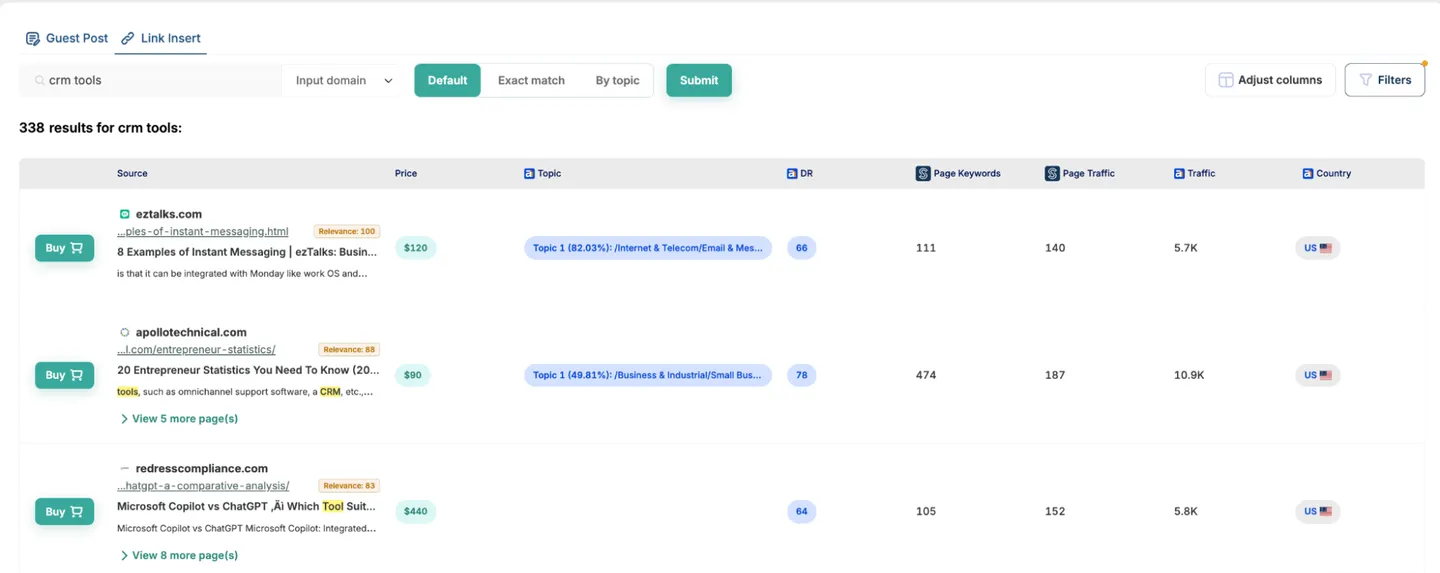This screenshot has height=573, width=1440.
Task: Open the entrepreneur-statistics page URL
Action: point(196,349)
